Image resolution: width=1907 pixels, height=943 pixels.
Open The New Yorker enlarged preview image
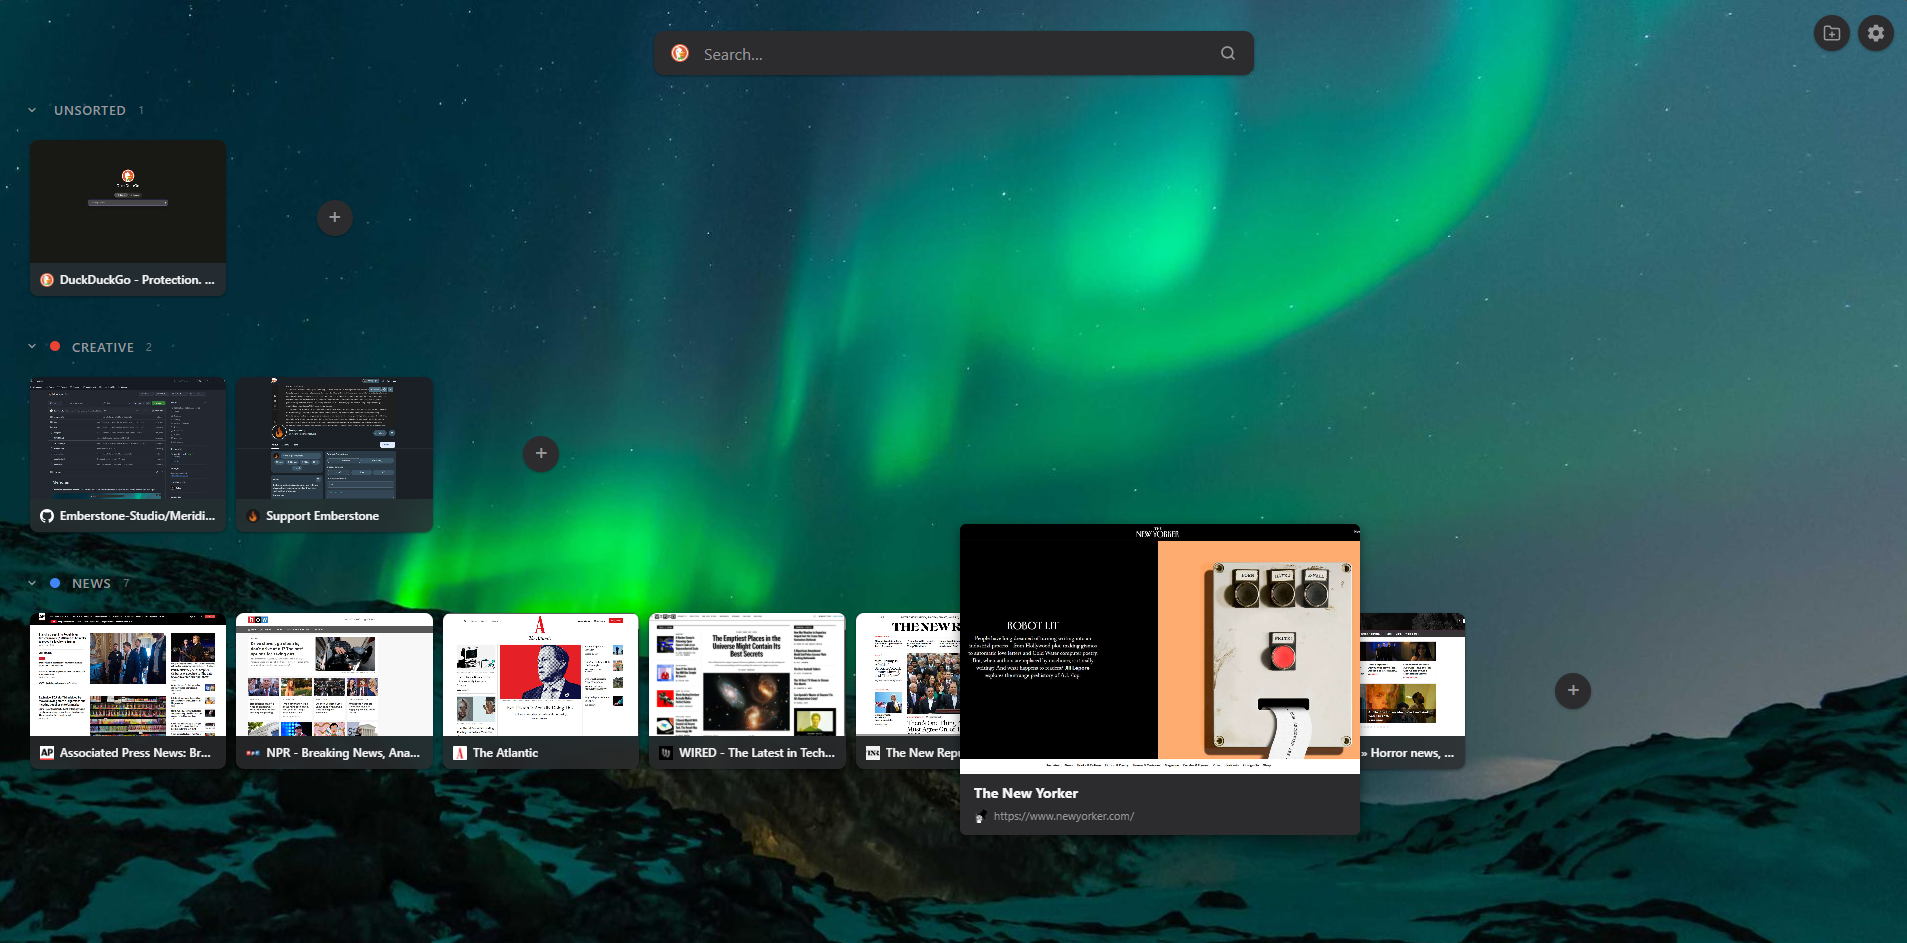[x=1160, y=648]
